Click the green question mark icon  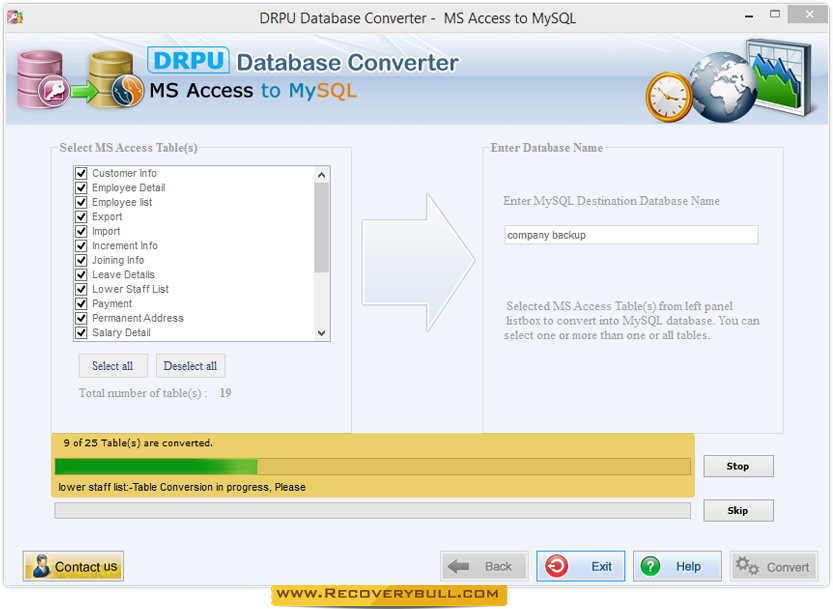[x=650, y=566]
